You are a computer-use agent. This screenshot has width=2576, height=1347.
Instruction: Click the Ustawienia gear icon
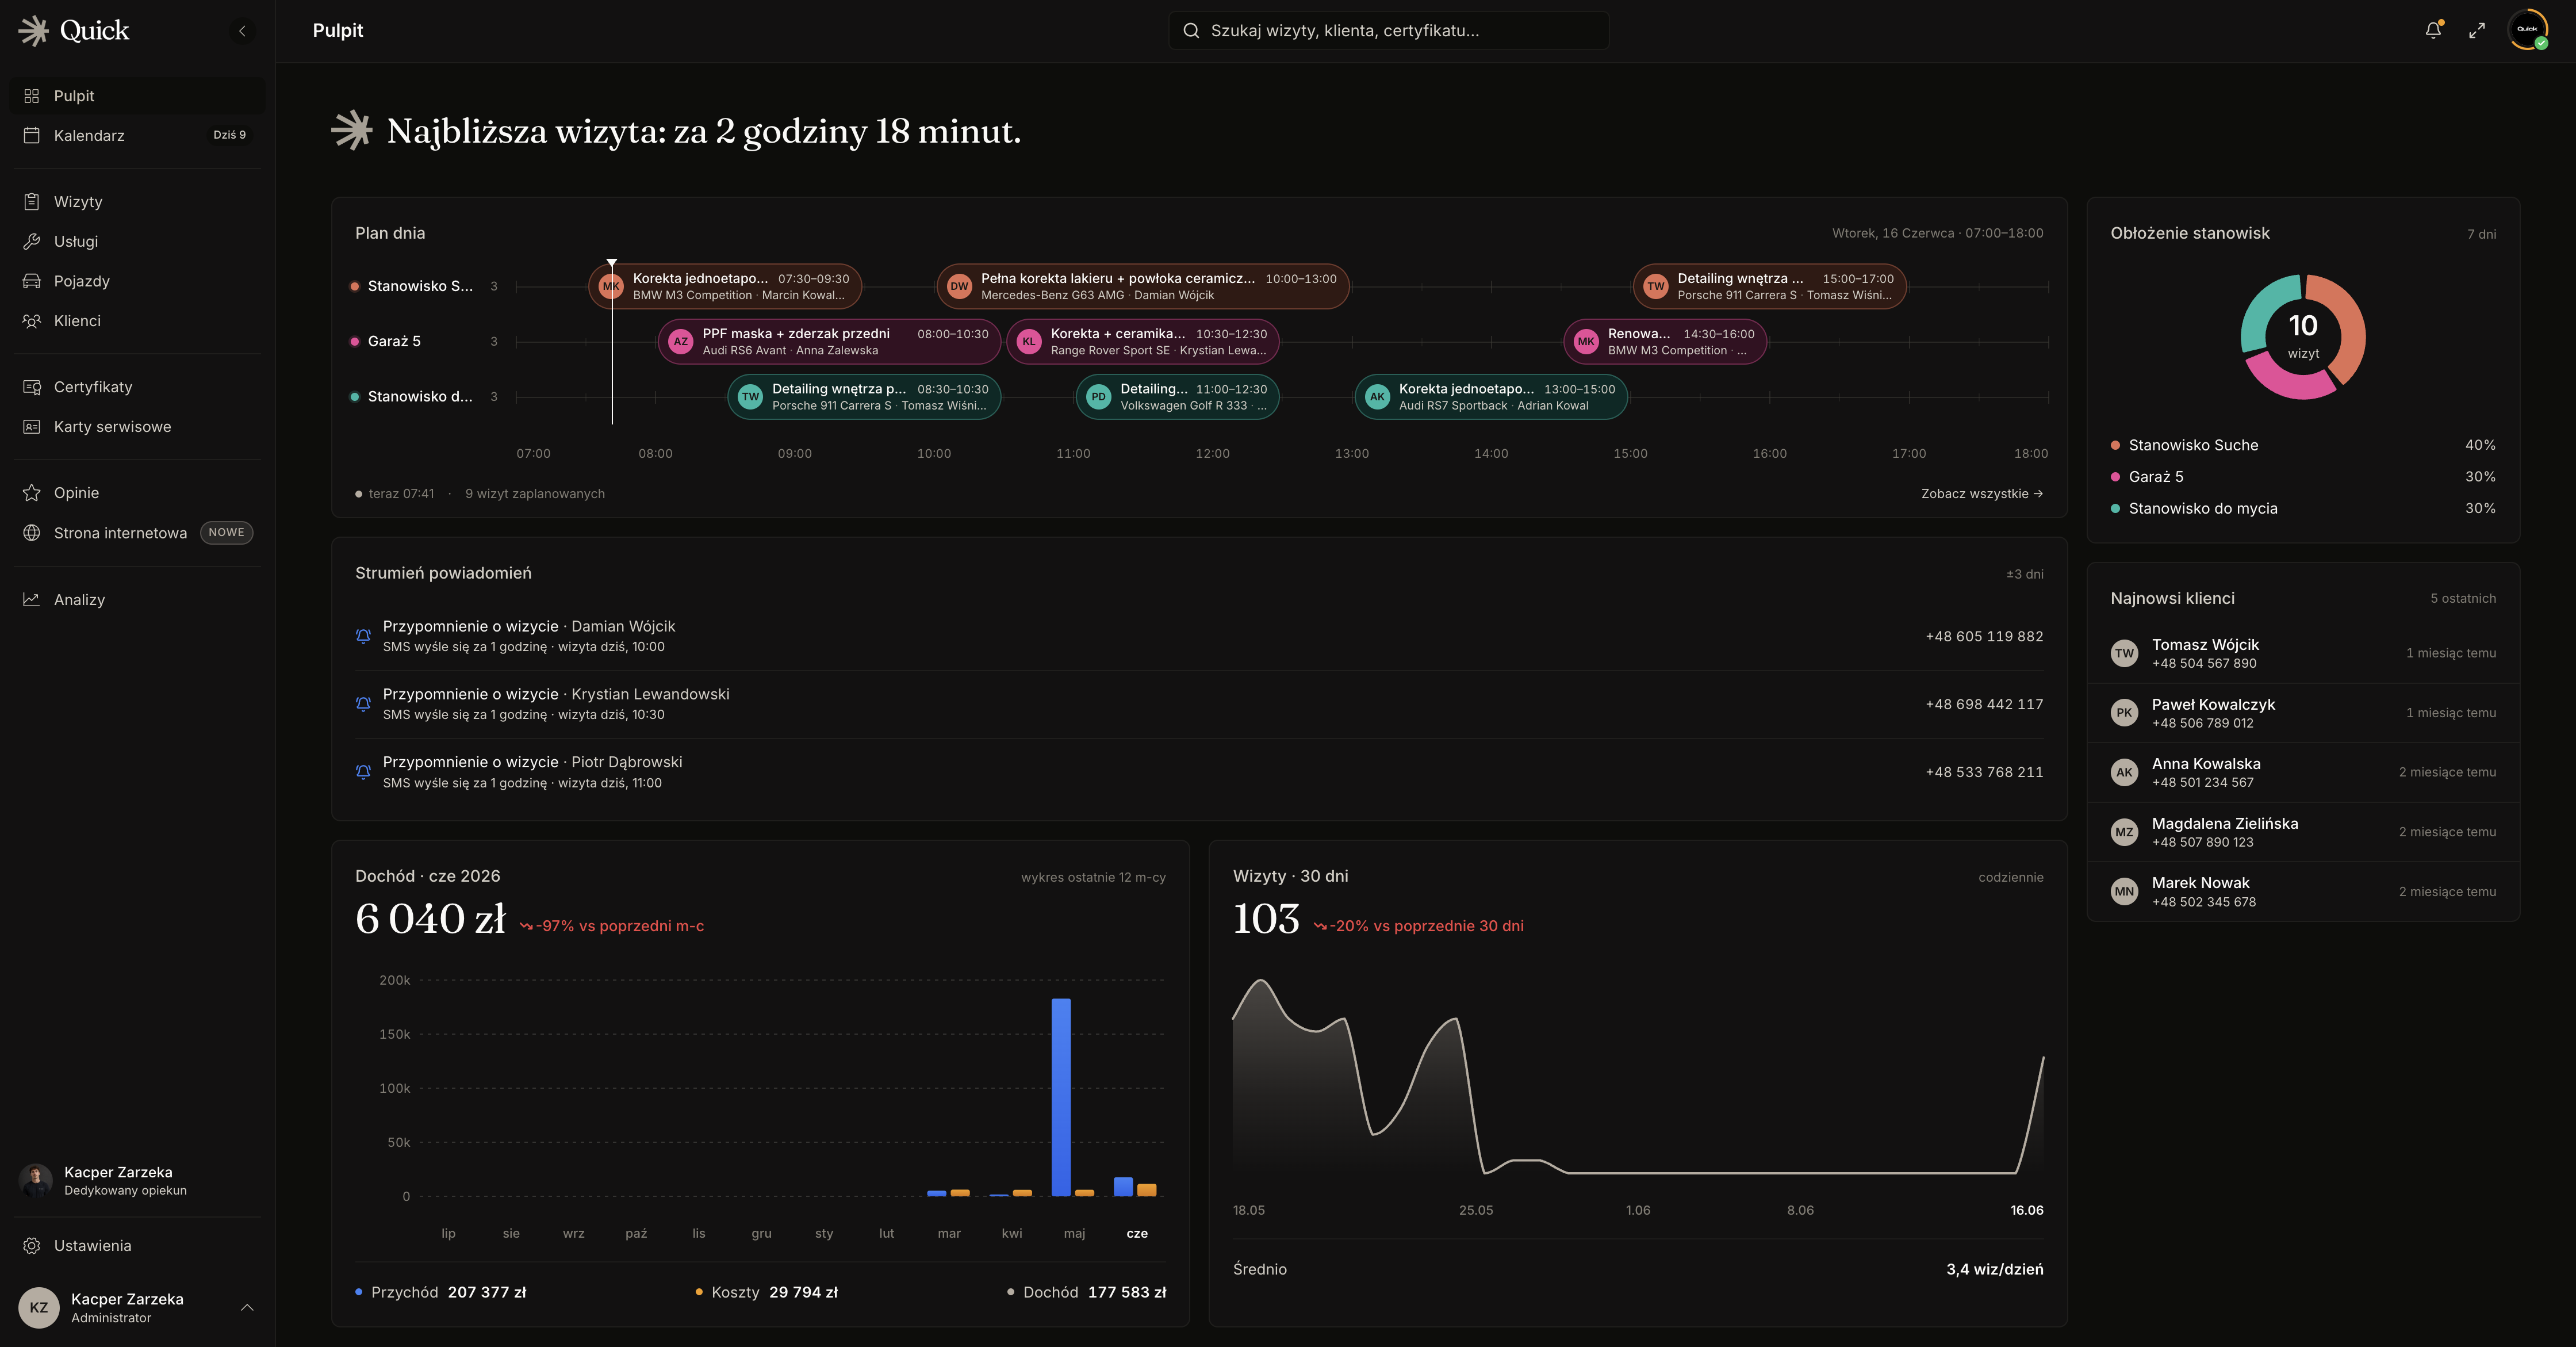(32, 1246)
